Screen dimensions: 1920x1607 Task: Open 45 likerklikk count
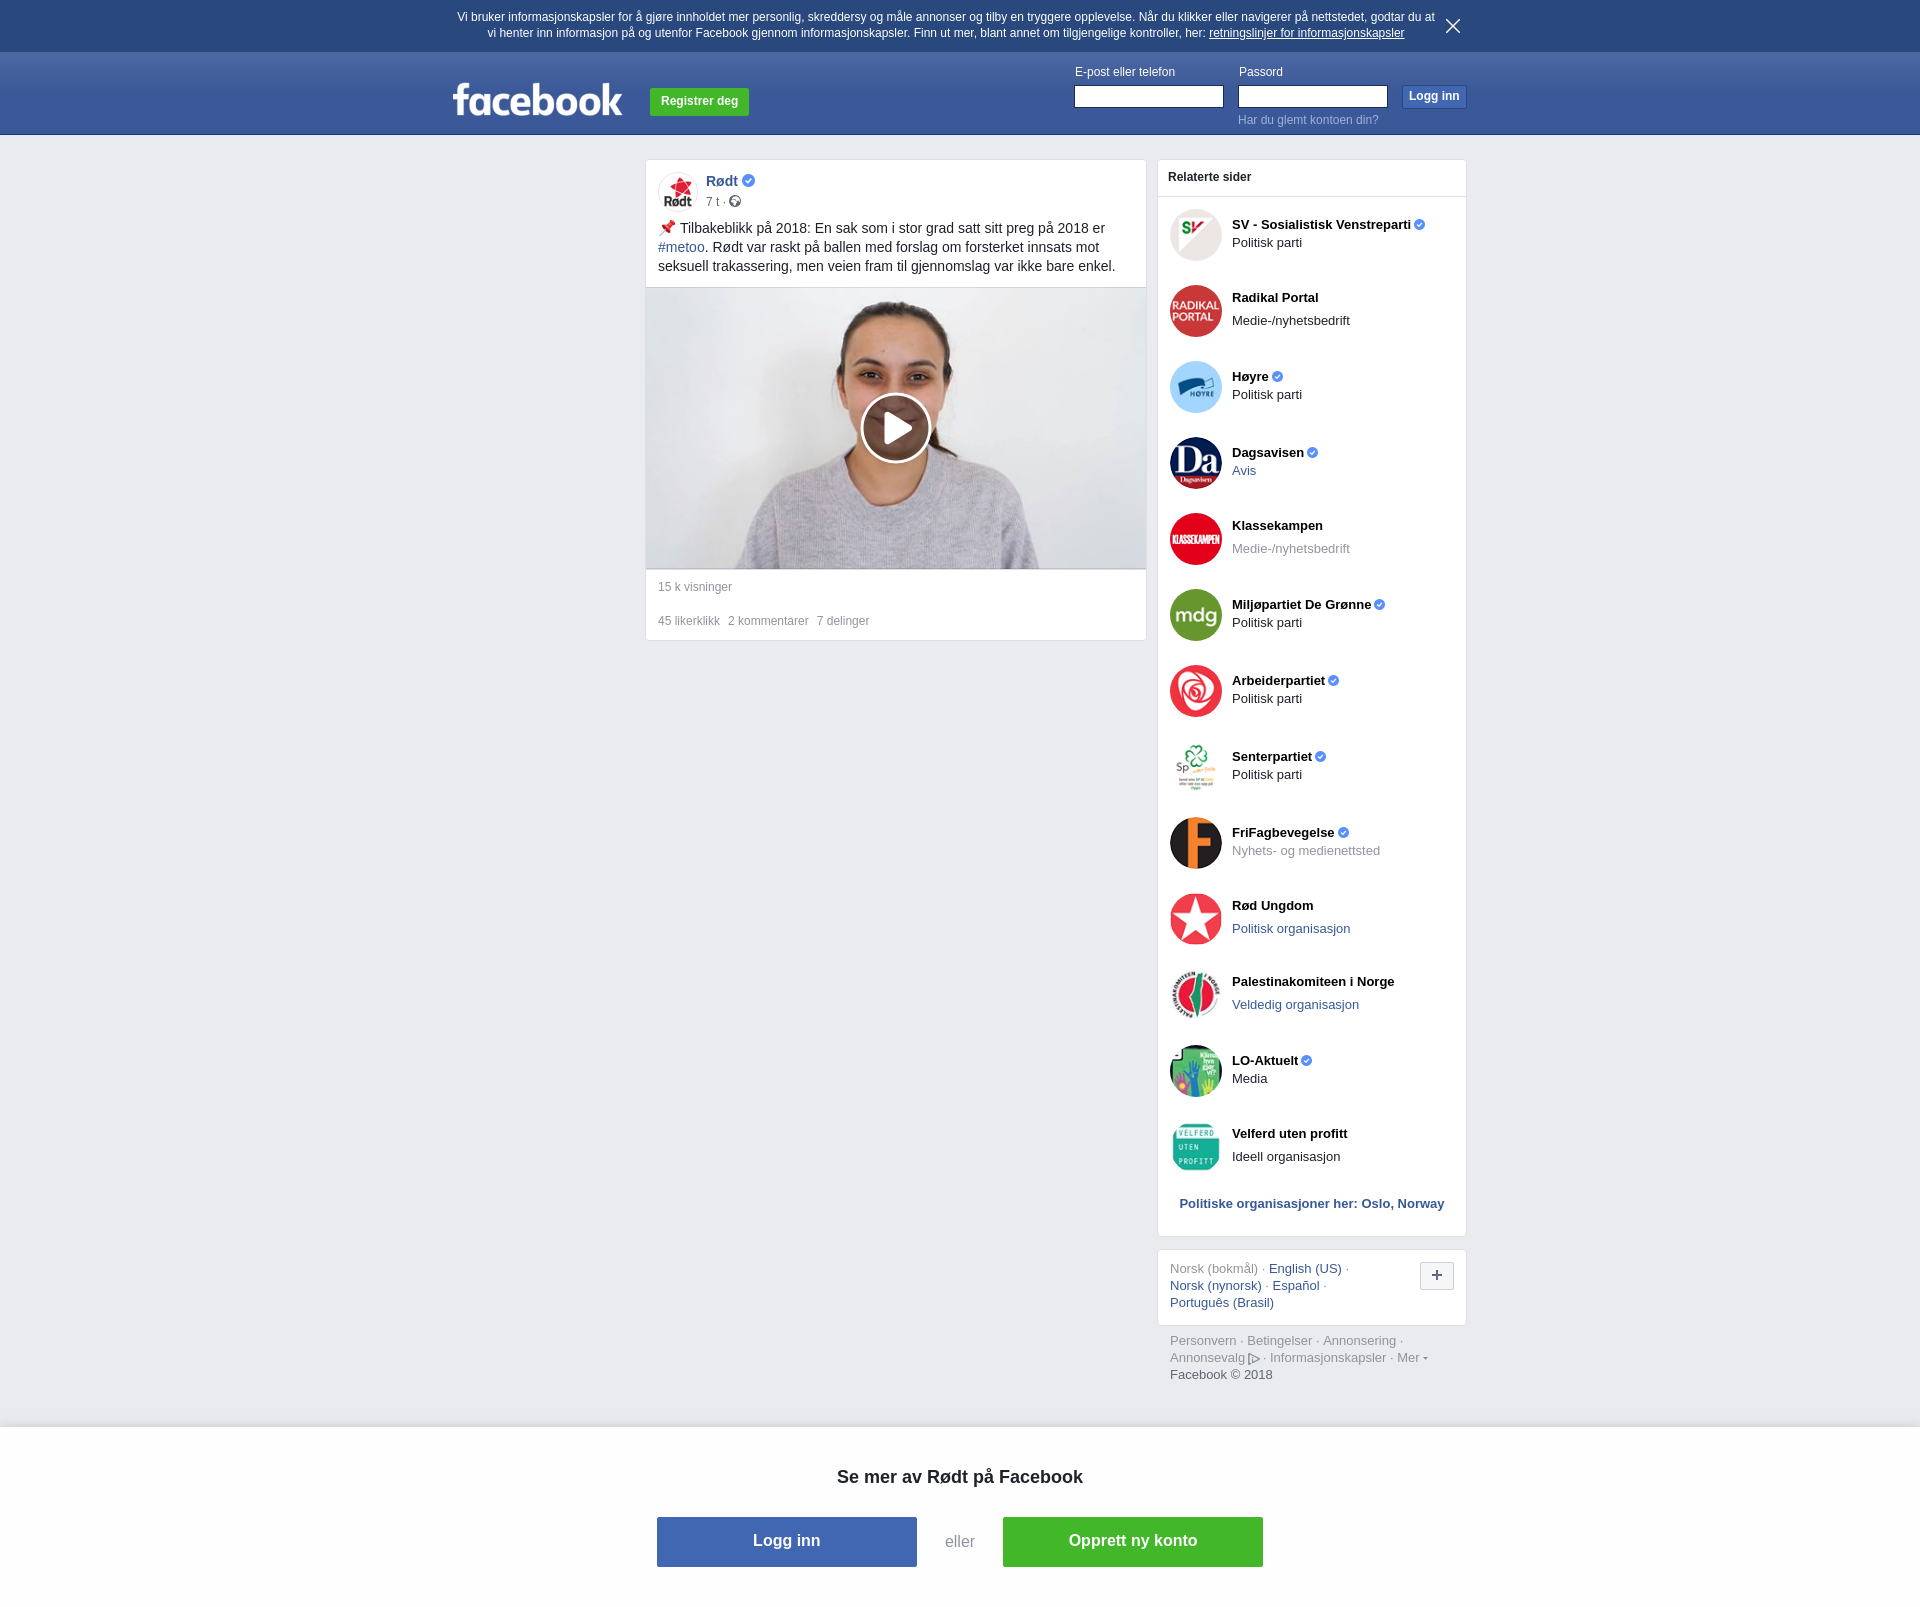tap(689, 621)
